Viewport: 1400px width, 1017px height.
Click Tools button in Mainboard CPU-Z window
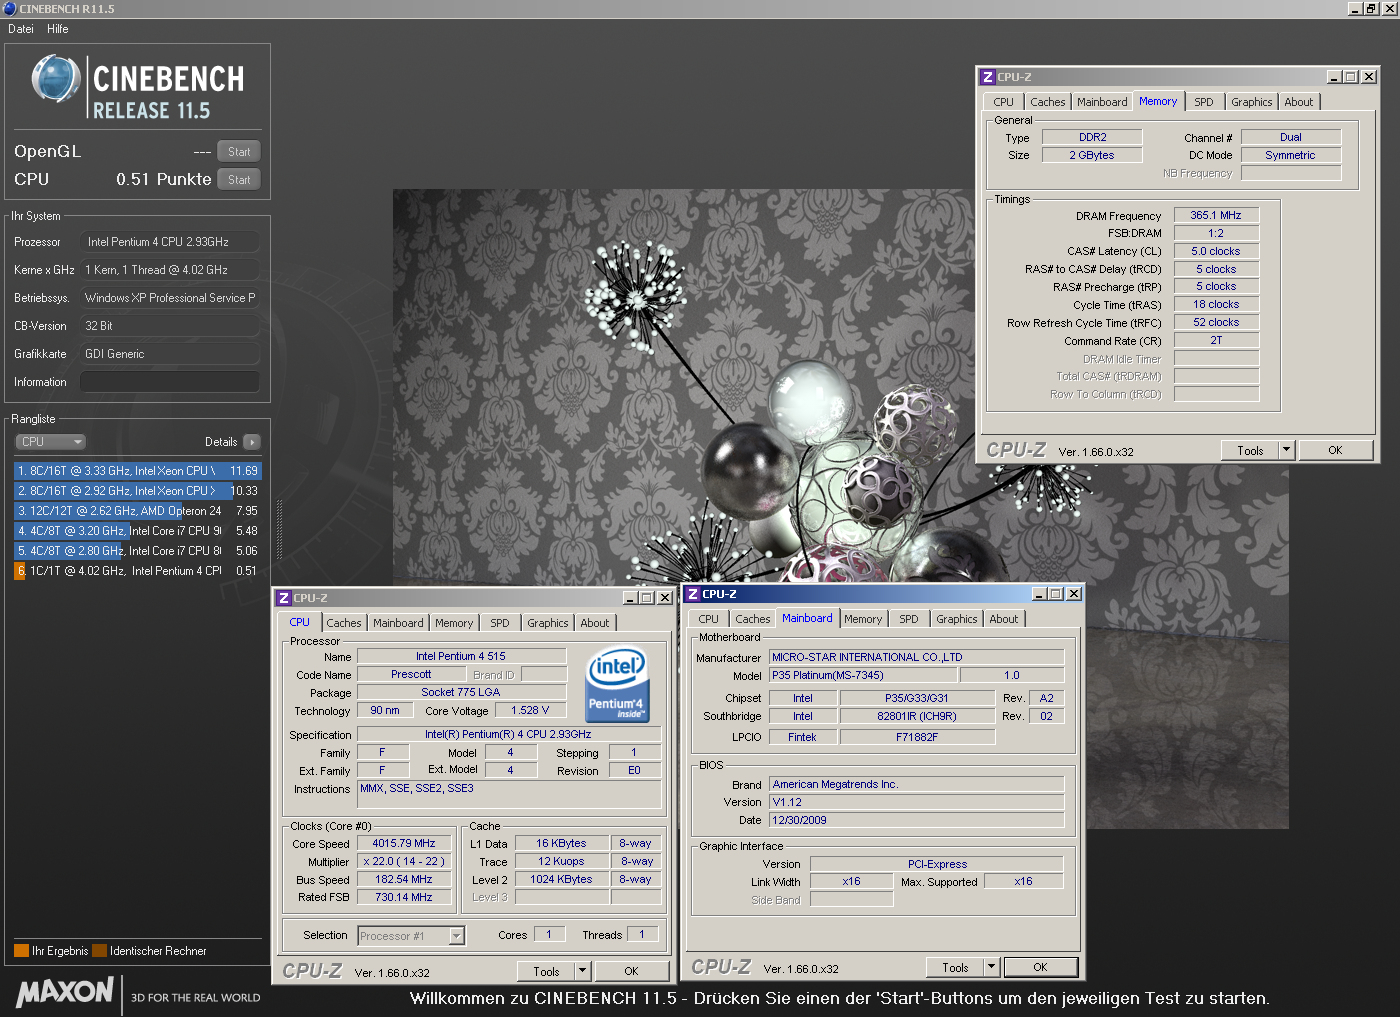tap(955, 968)
